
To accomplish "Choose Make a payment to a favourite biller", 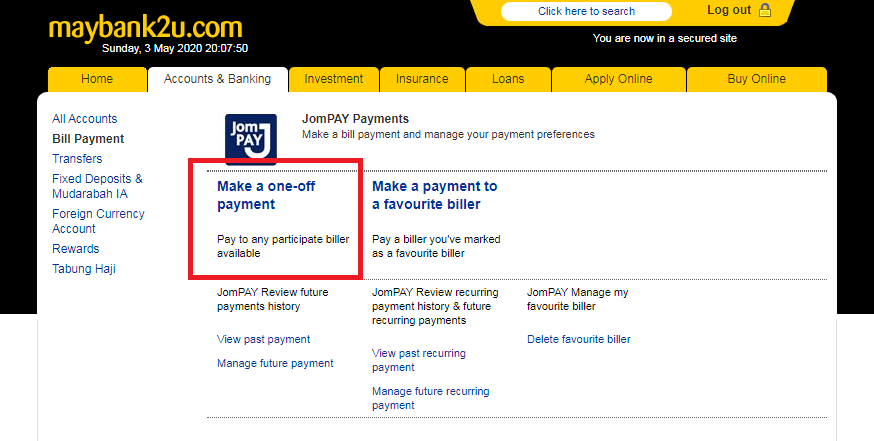I will coord(435,195).
